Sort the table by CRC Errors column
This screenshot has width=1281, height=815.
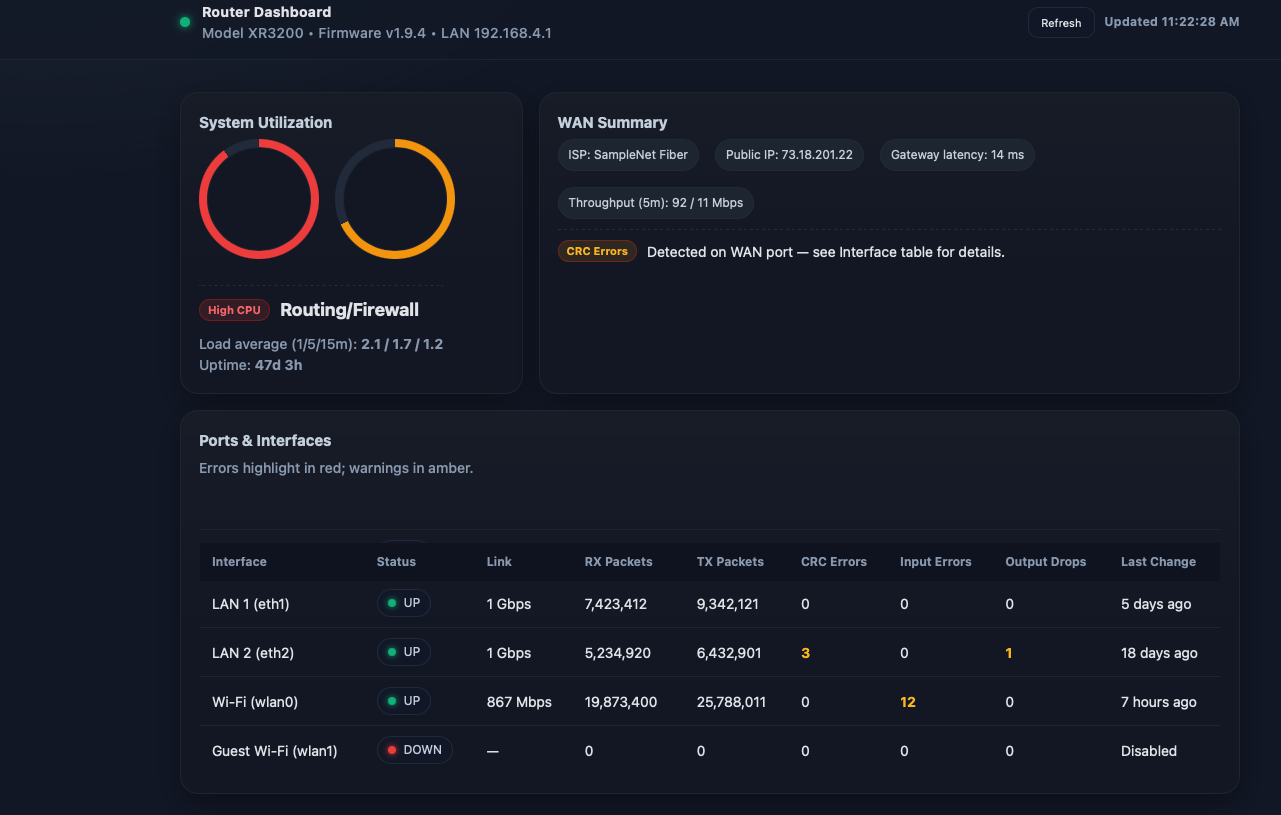[x=833, y=561]
